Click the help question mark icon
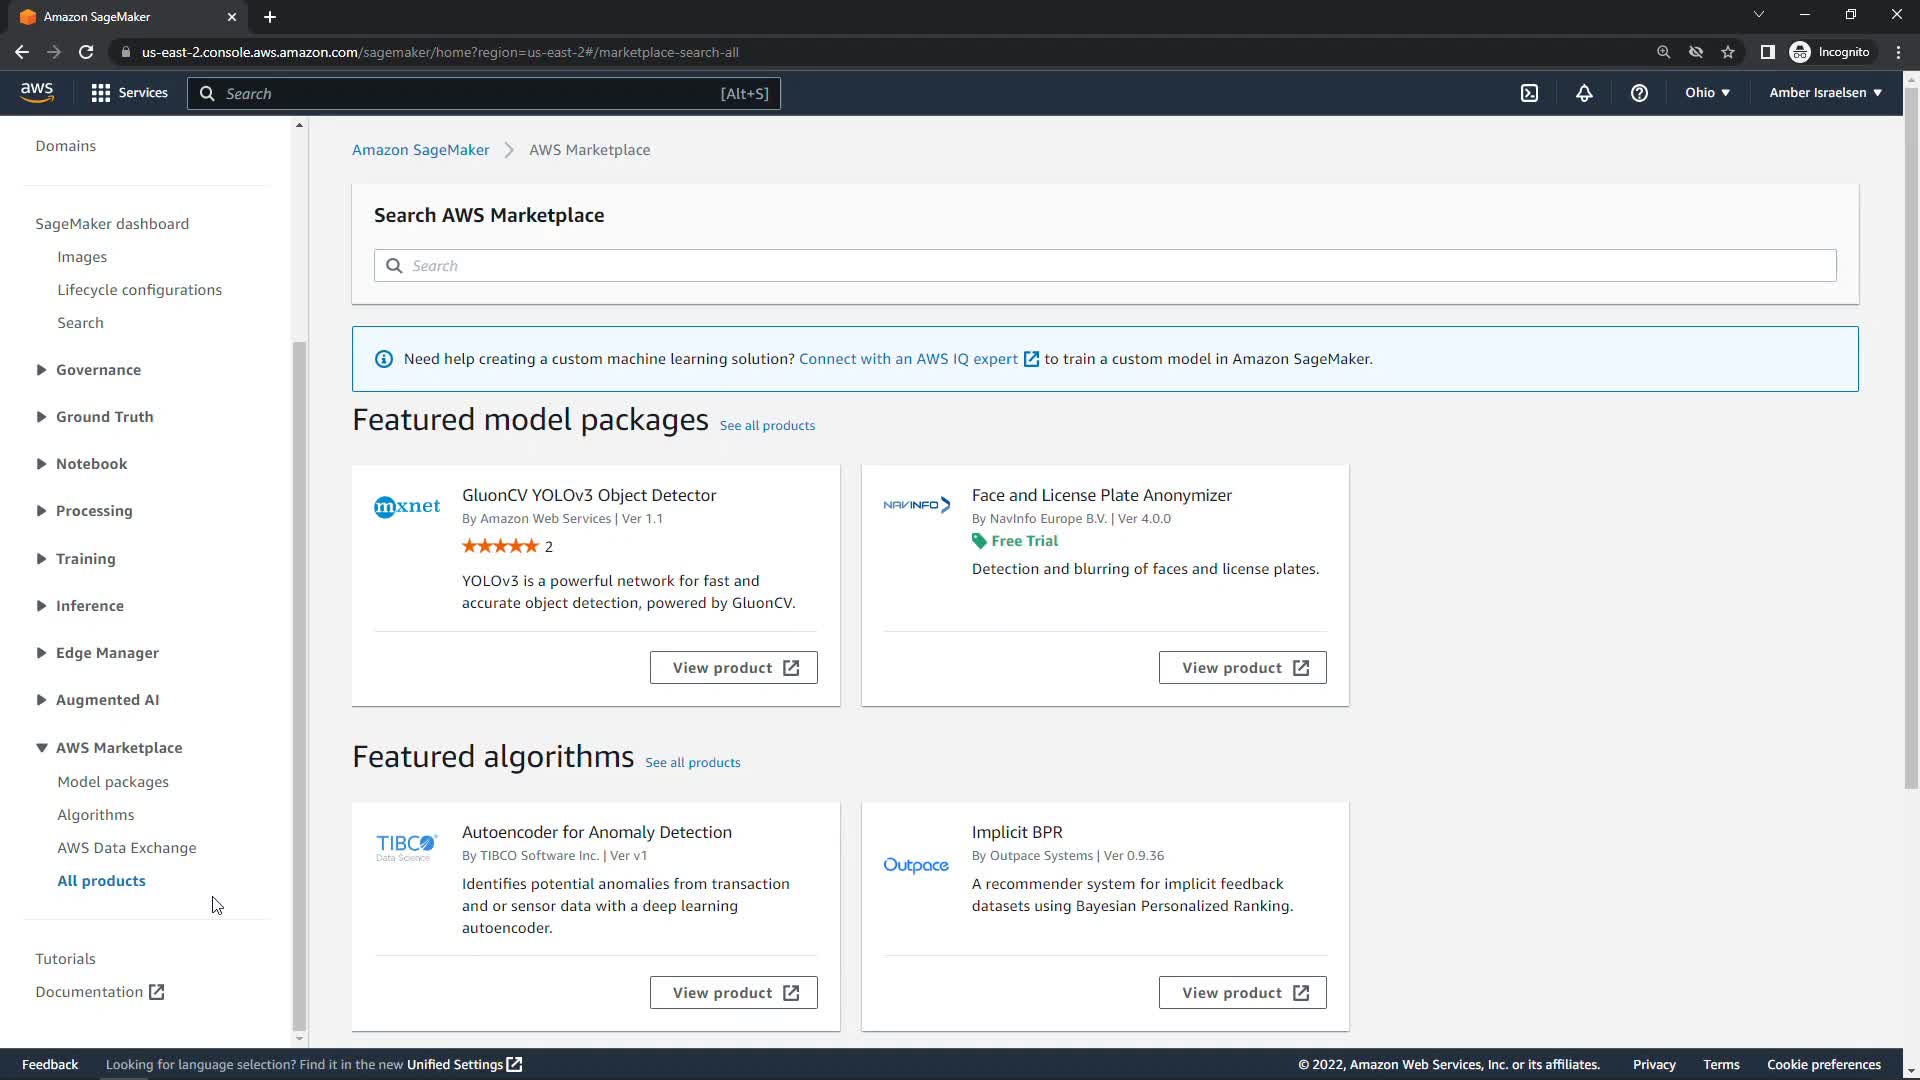1920x1080 pixels. coord(1639,93)
